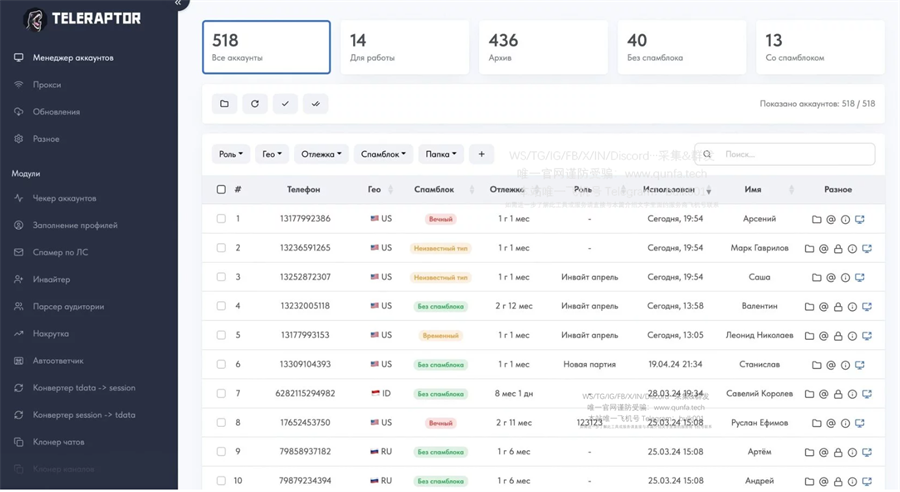This screenshot has width=900, height=492.
Task: Select the 40 Без спамблока card
Action: pos(682,47)
